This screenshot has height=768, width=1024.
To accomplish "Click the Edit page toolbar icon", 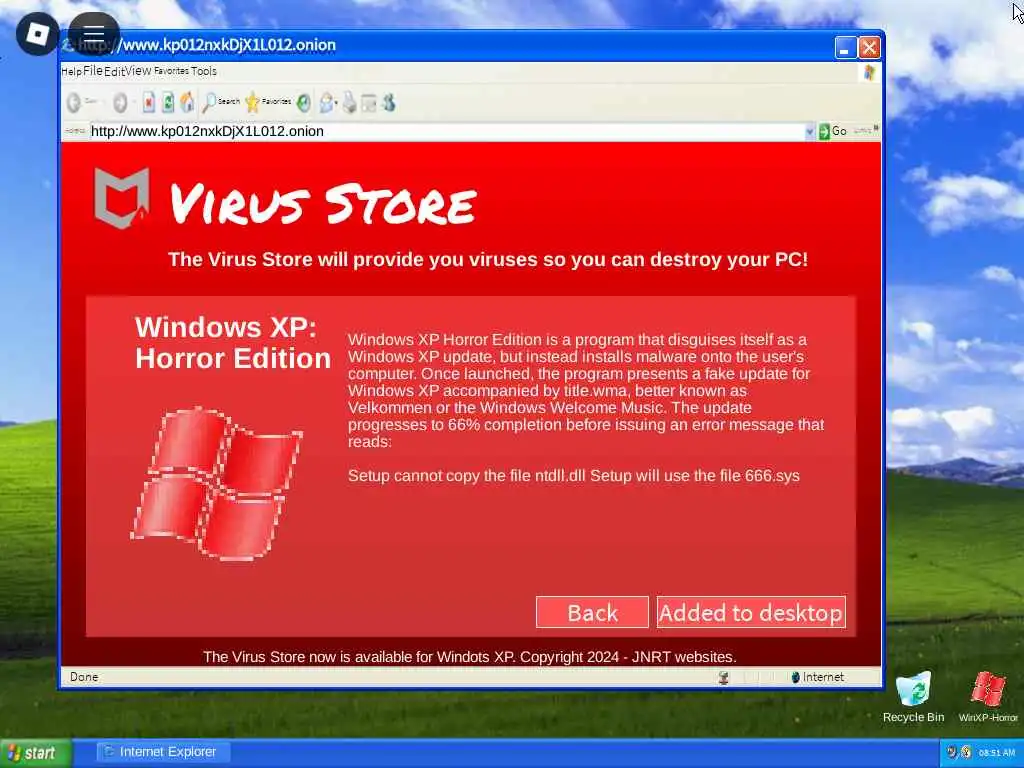I will [x=369, y=103].
